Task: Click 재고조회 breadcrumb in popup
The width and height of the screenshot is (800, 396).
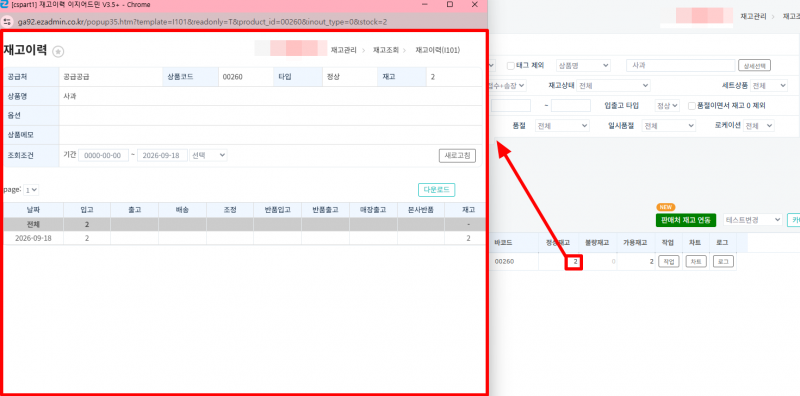Action: coord(386,50)
